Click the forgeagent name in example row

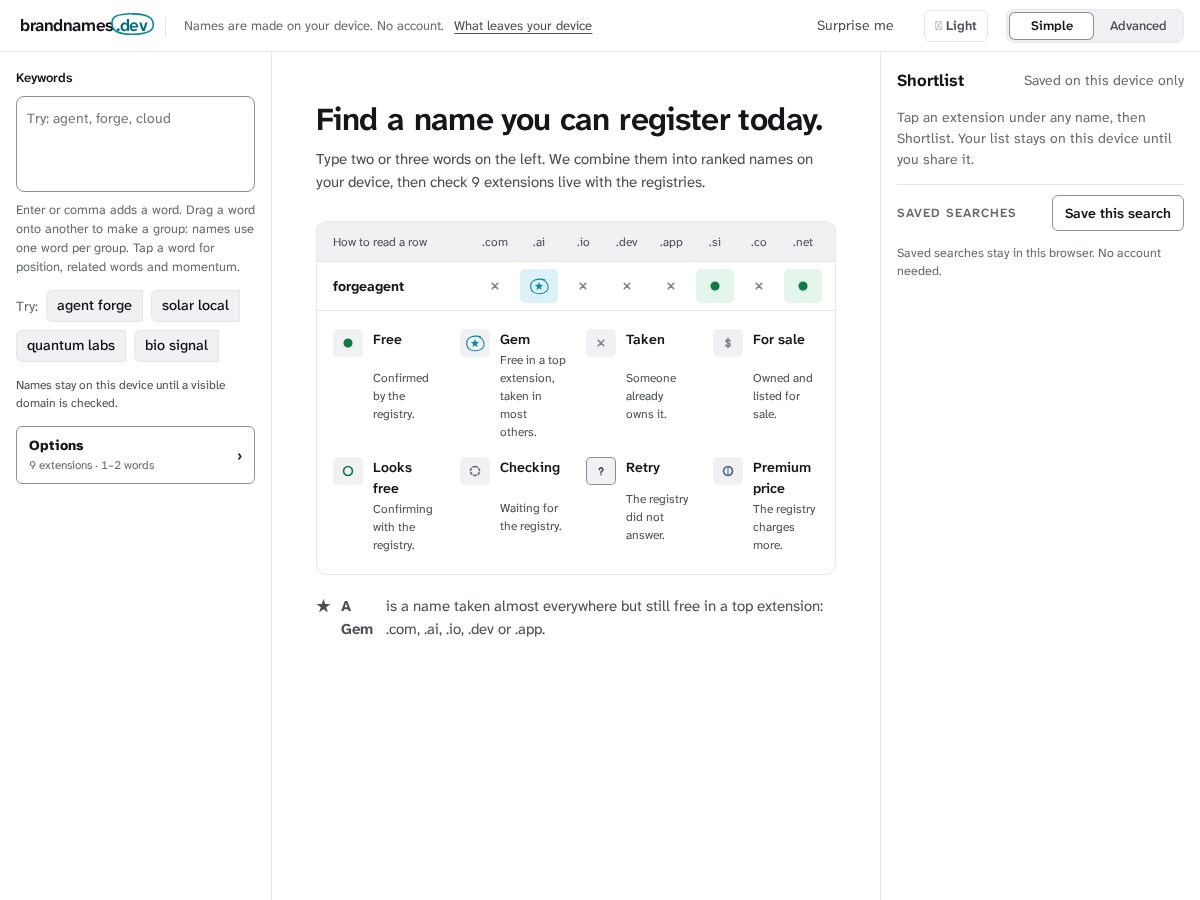pyautogui.click(x=369, y=286)
